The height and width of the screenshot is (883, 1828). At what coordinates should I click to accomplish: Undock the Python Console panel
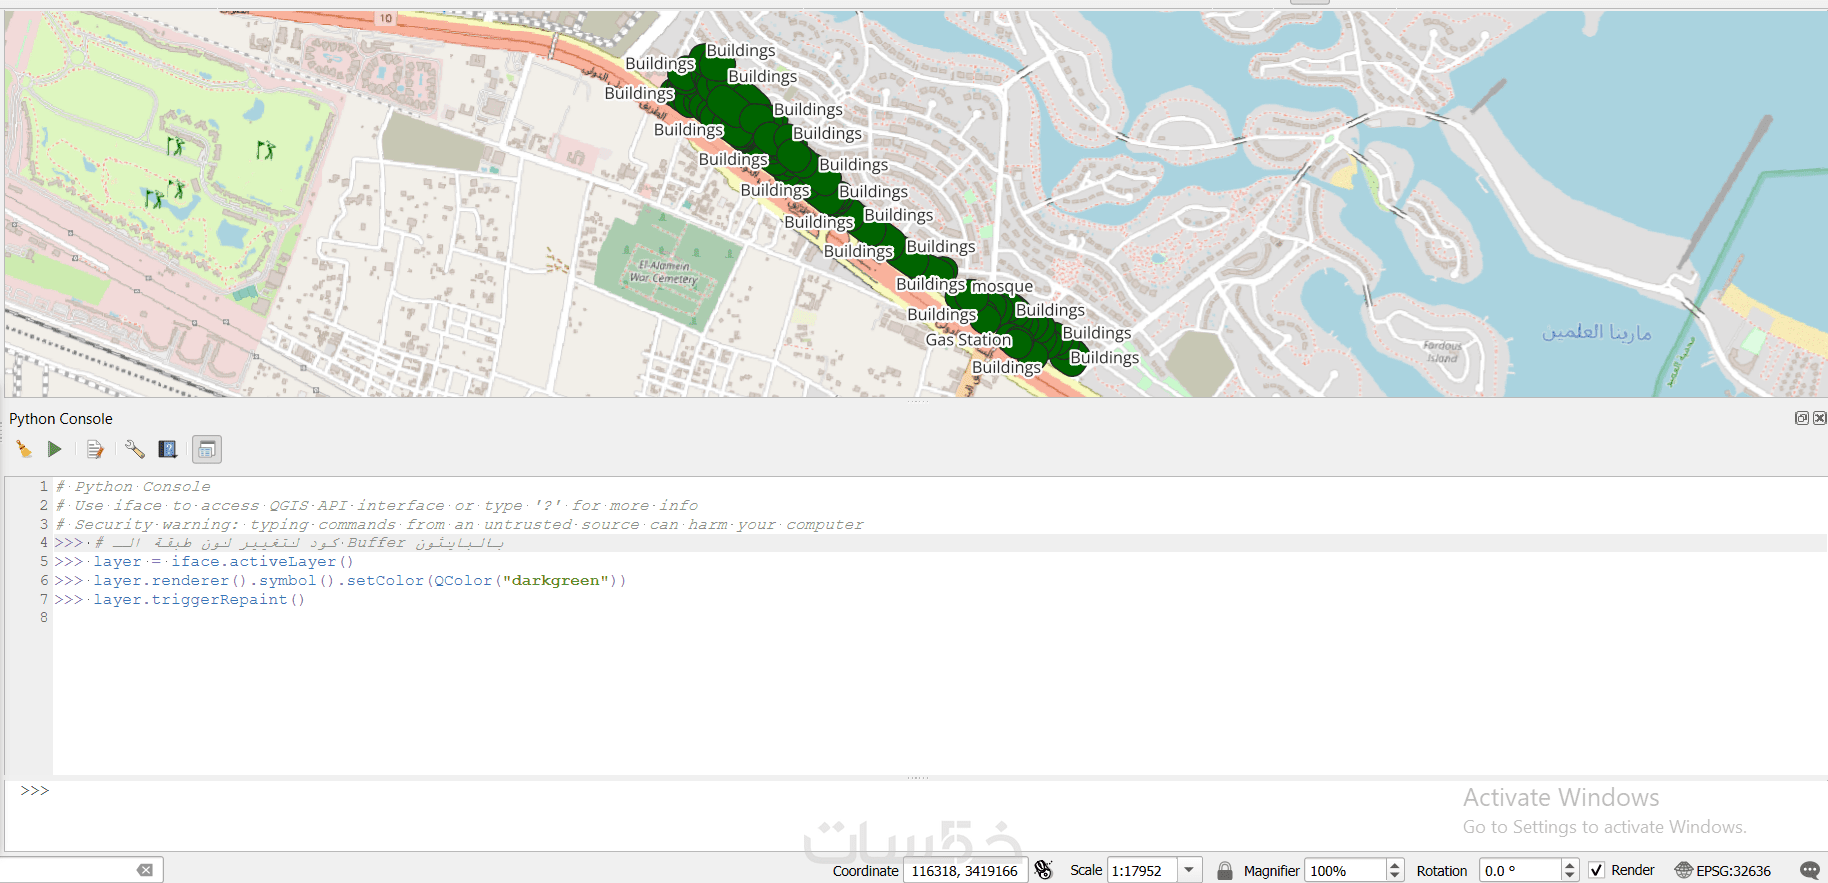click(1801, 418)
